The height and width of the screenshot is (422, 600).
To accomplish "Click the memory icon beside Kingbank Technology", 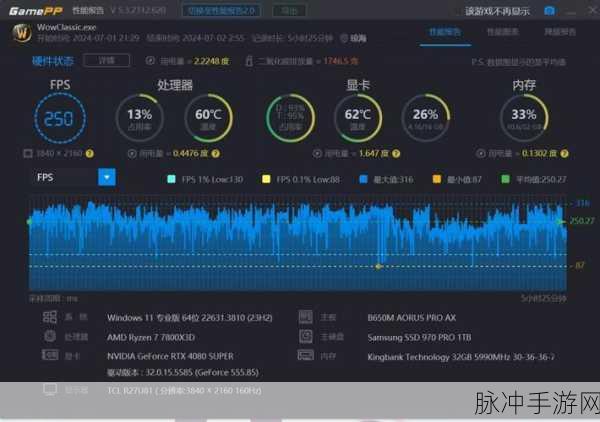I will tap(306, 355).
